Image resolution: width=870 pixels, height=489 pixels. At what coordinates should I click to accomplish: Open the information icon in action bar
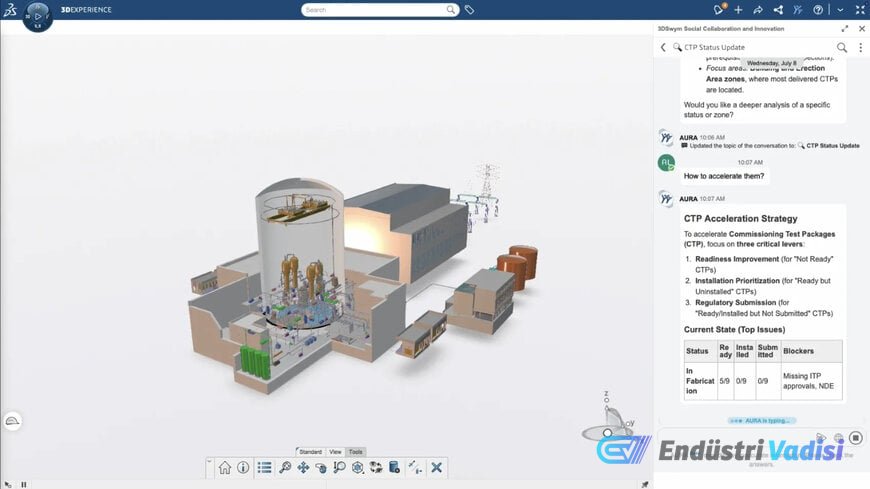(x=243, y=468)
